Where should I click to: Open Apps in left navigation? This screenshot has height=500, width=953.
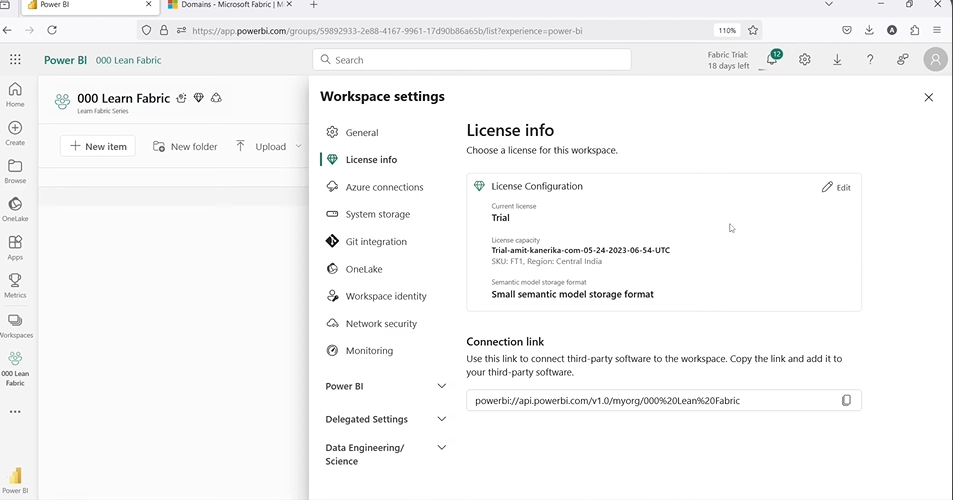[x=15, y=248]
